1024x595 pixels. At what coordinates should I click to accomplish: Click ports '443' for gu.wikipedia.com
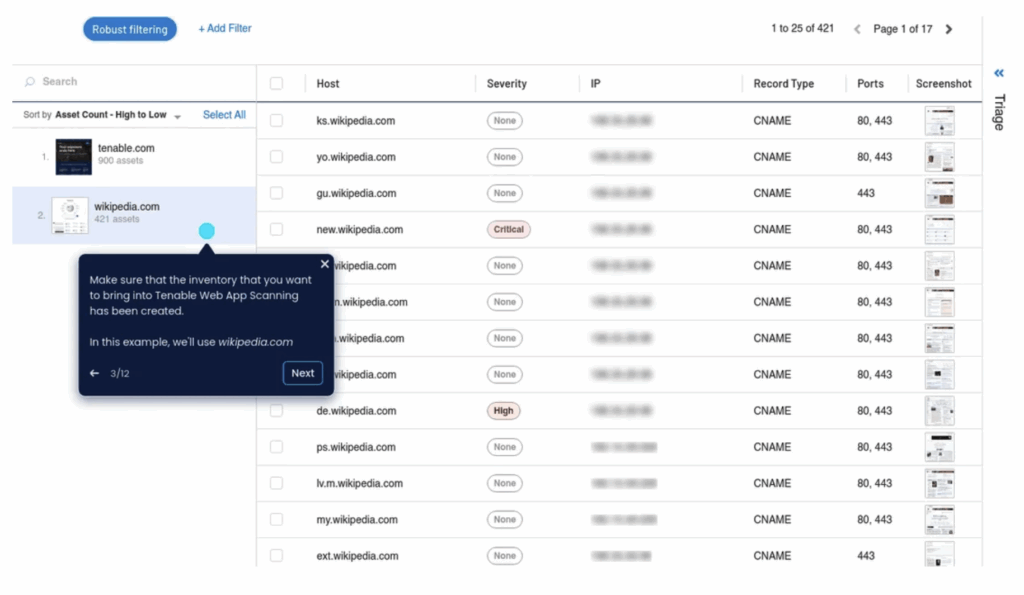click(866, 193)
